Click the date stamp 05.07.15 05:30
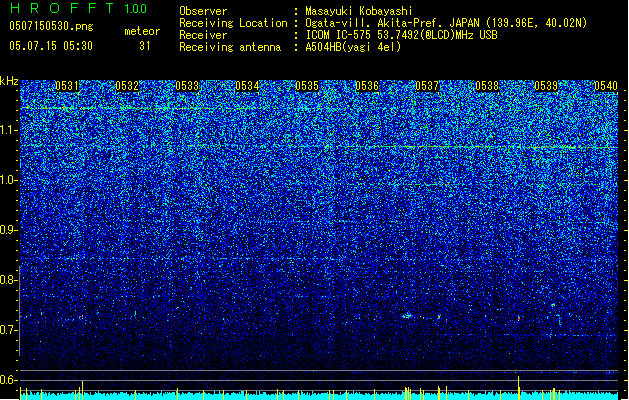This screenshot has width=629, height=400. (51, 46)
